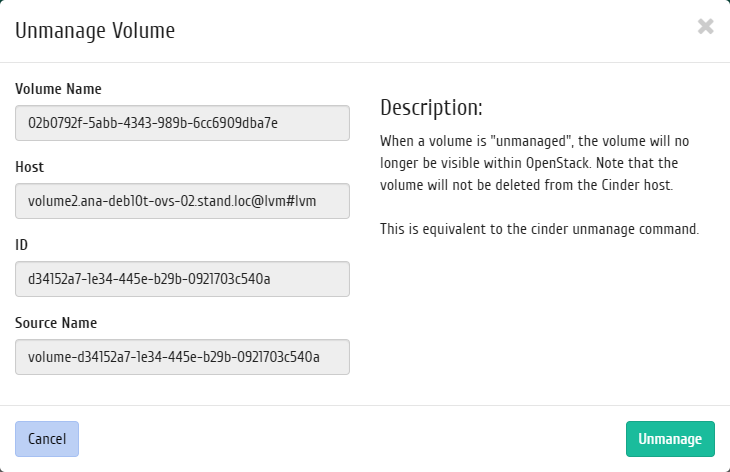Click the words "When a volume is"
The width and height of the screenshot is (730, 472).
click(x=433, y=141)
